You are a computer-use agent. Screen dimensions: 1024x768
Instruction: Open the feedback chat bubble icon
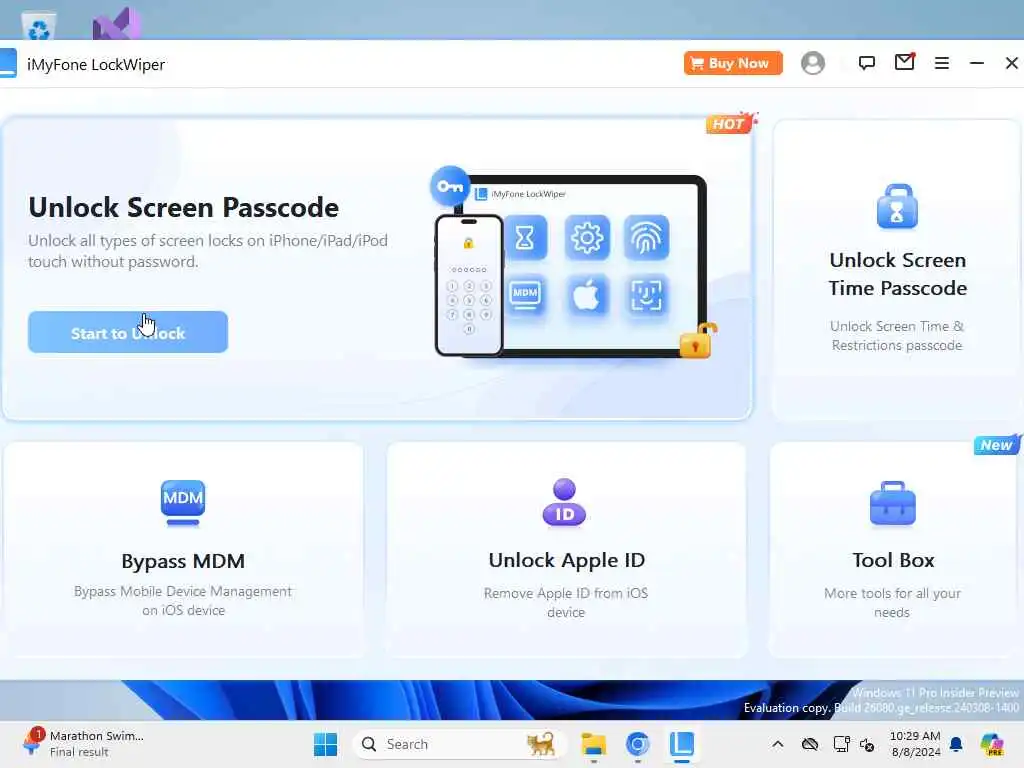(867, 63)
